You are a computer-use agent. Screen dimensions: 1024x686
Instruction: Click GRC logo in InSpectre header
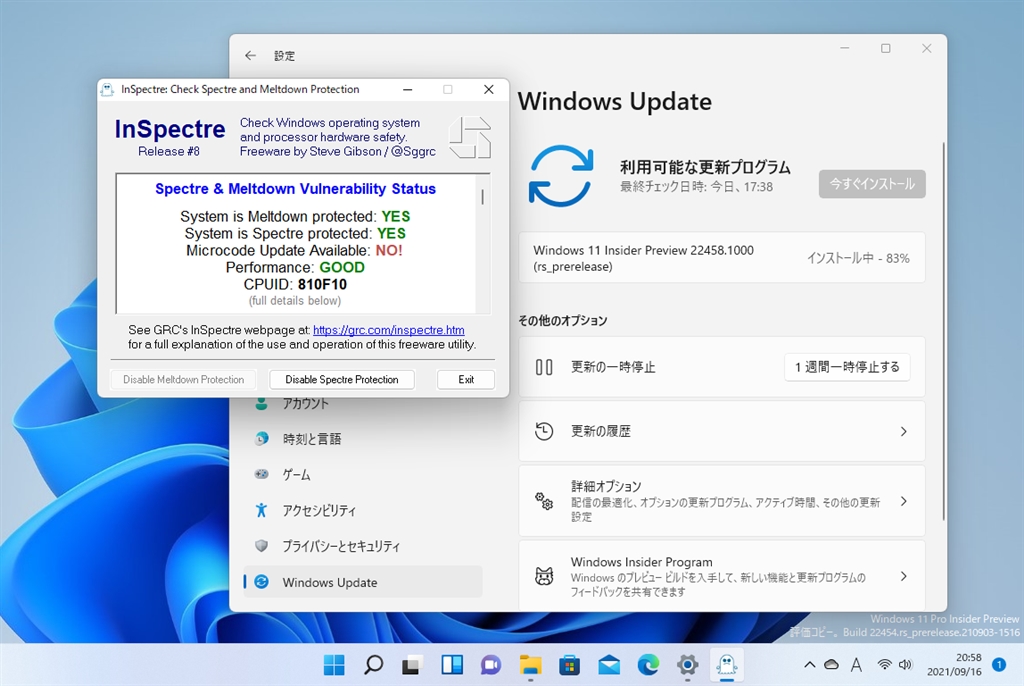pos(470,137)
